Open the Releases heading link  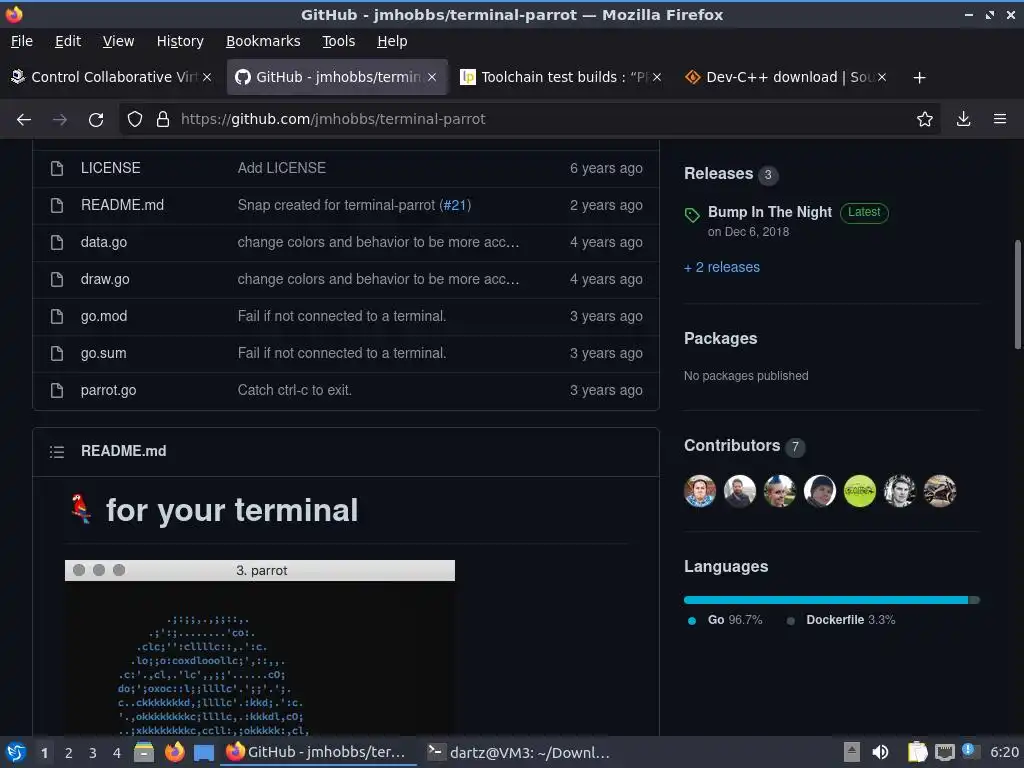[718, 174]
